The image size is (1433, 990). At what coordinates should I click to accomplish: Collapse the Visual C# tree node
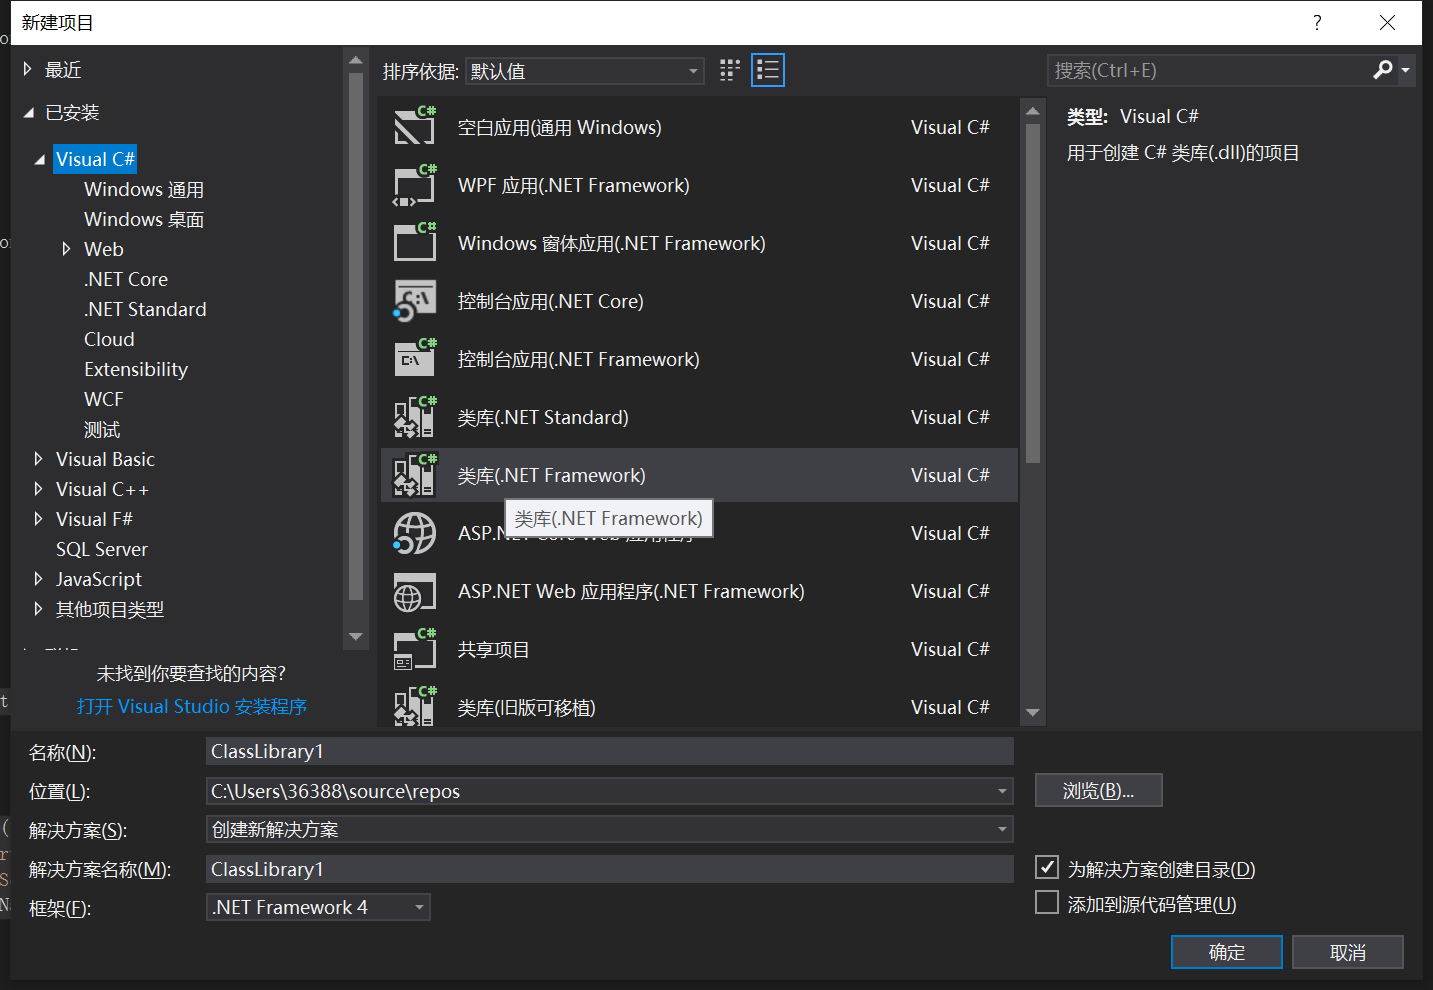(x=40, y=160)
